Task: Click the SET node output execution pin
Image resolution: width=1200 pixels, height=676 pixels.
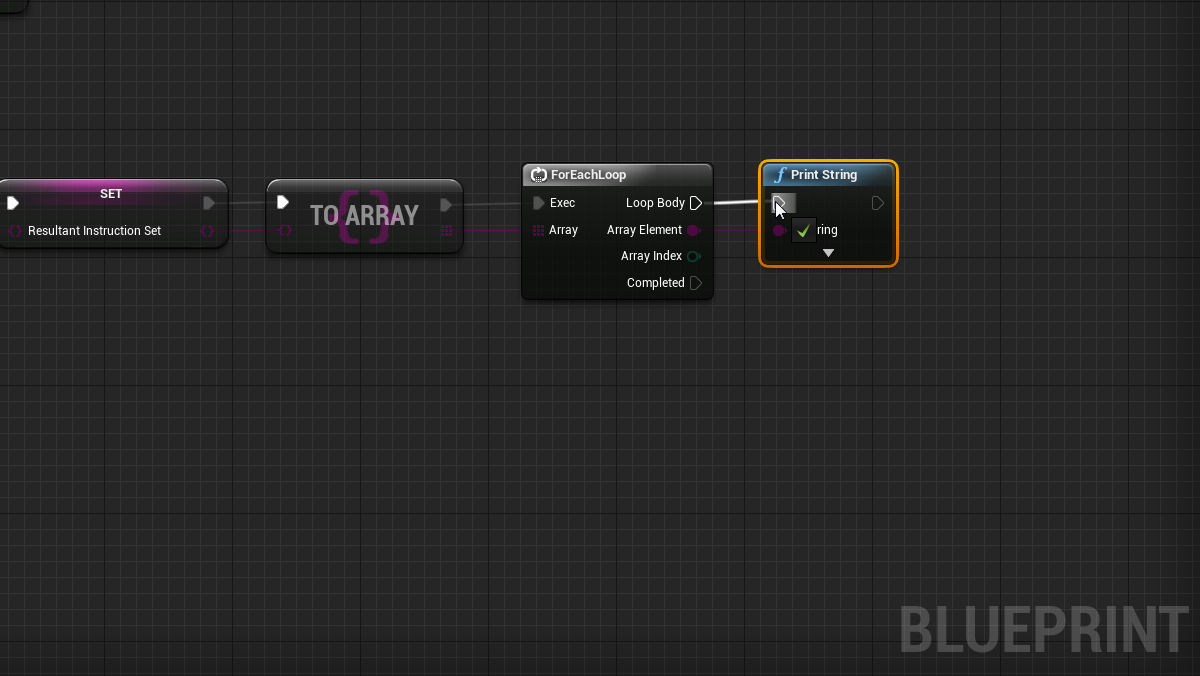Action: click(x=208, y=203)
